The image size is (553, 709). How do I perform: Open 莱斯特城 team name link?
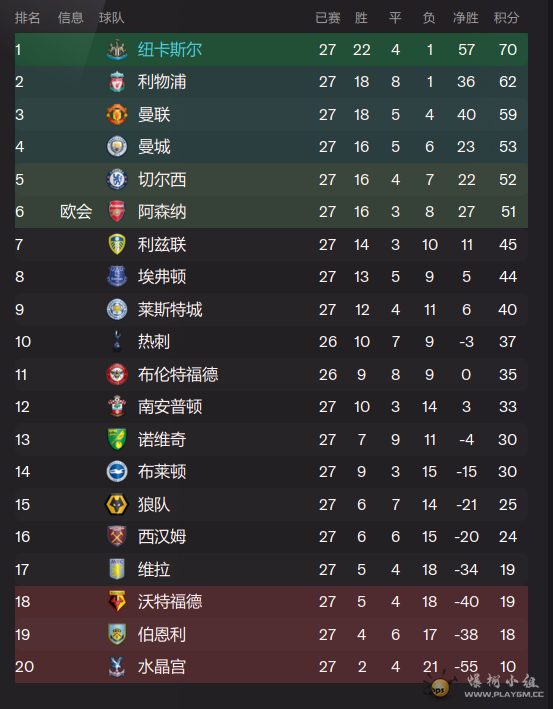click(x=170, y=310)
